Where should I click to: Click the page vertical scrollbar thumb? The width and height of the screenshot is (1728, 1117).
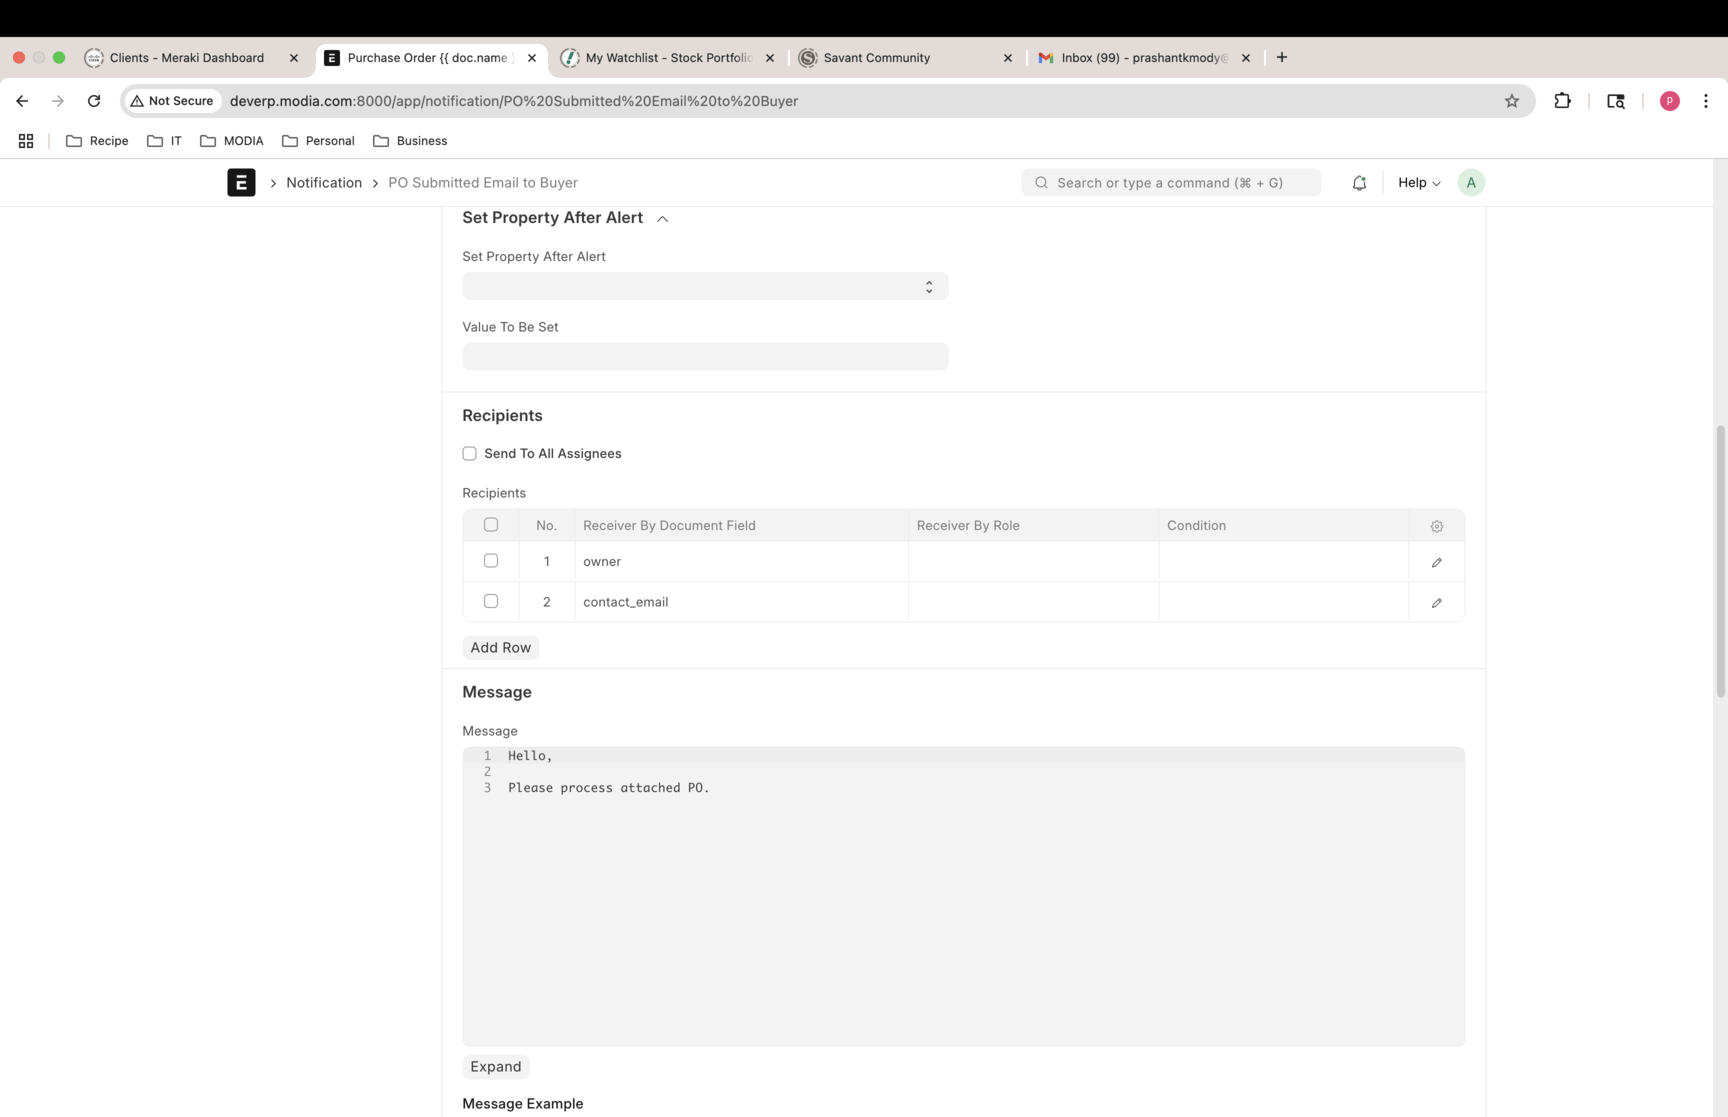(x=1720, y=561)
